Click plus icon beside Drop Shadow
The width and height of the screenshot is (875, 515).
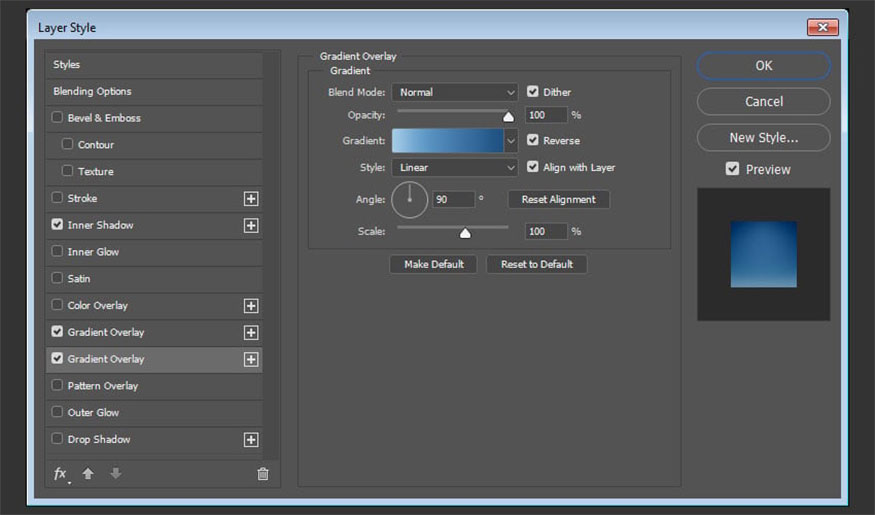[251, 440]
